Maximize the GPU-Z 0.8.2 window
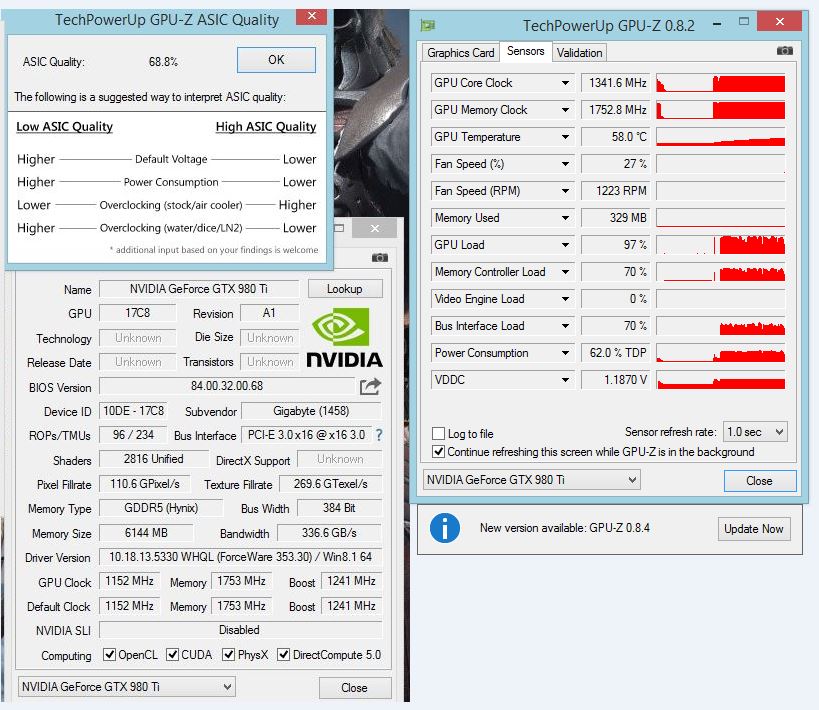Screen dimensions: 819x710 click(744, 21)
